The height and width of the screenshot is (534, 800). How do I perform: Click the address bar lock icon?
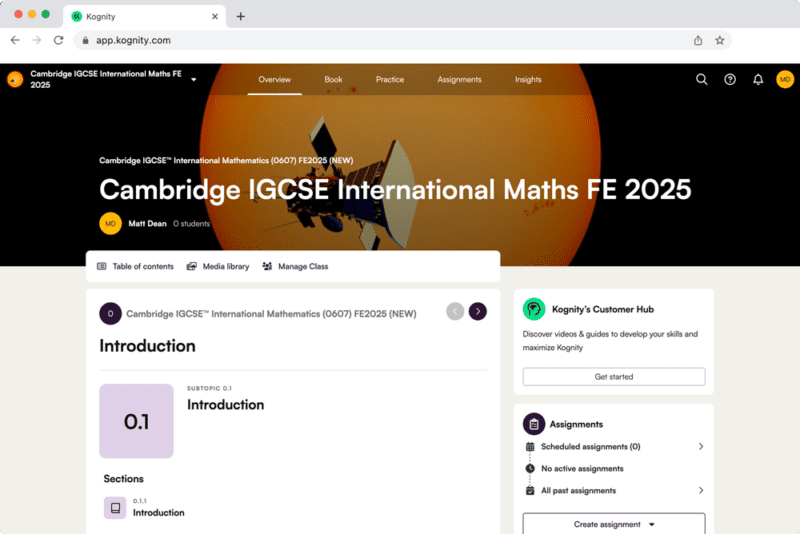click(85, 40)
